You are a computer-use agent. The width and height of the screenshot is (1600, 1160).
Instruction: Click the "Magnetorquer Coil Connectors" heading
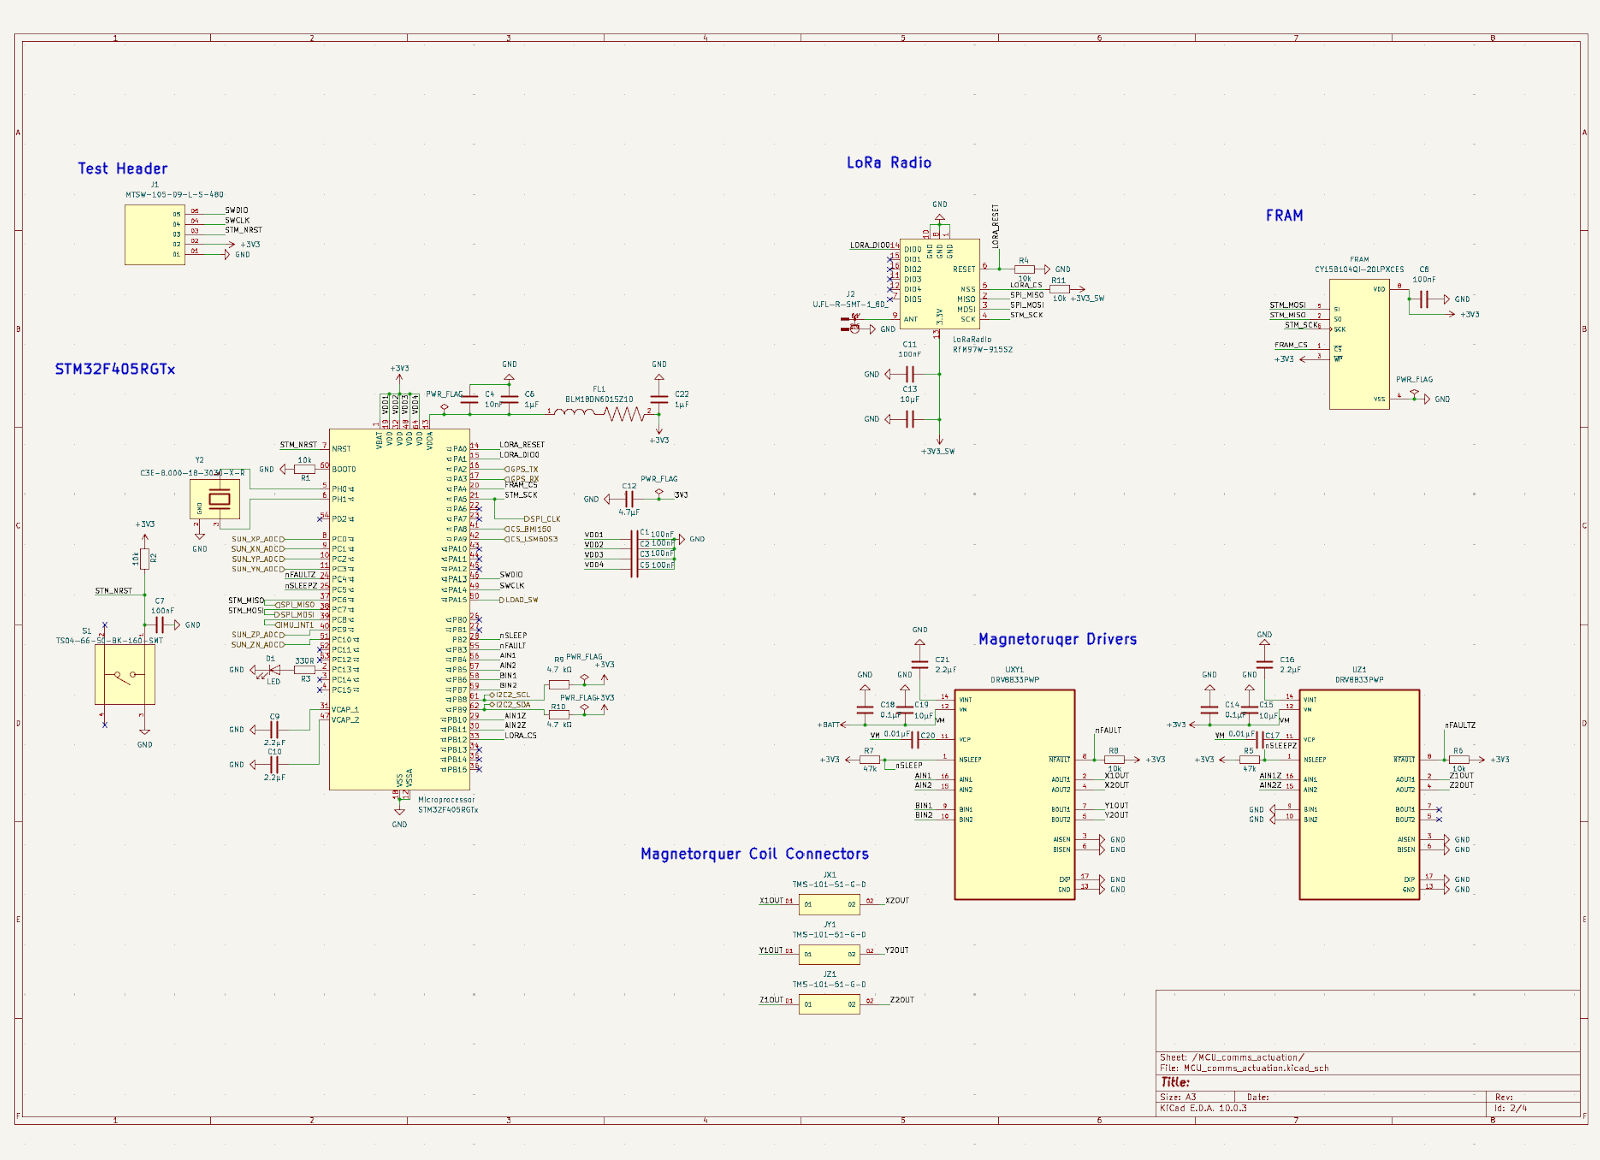tap(754, 854)
